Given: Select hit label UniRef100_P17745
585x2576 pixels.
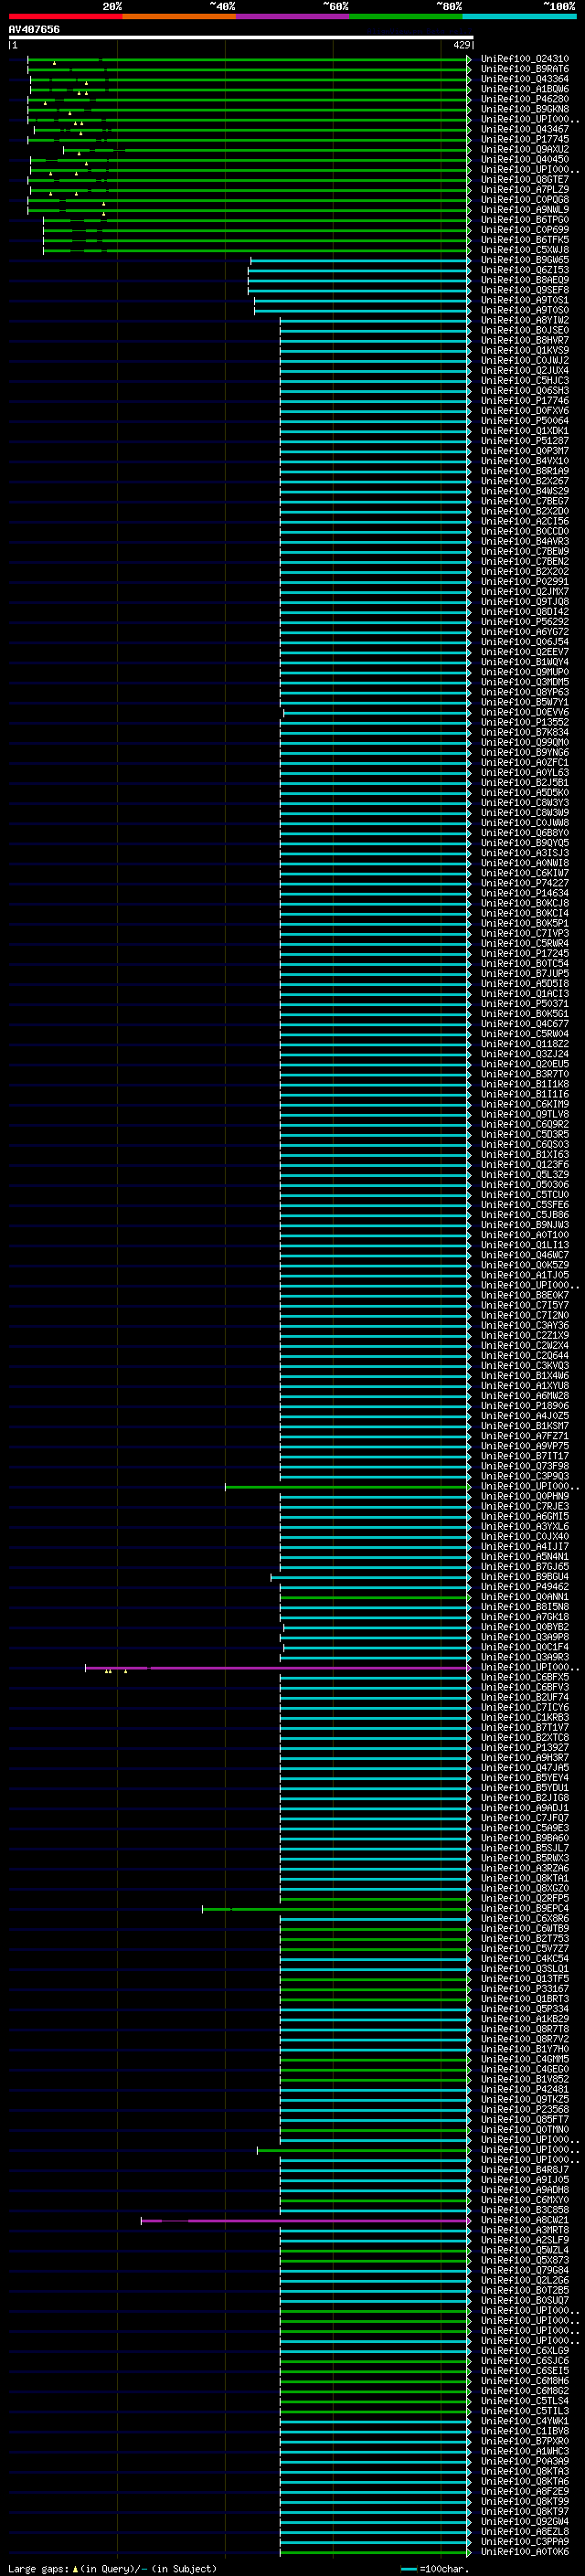Looking at the screenshot, I should click(x=525, y=139).
